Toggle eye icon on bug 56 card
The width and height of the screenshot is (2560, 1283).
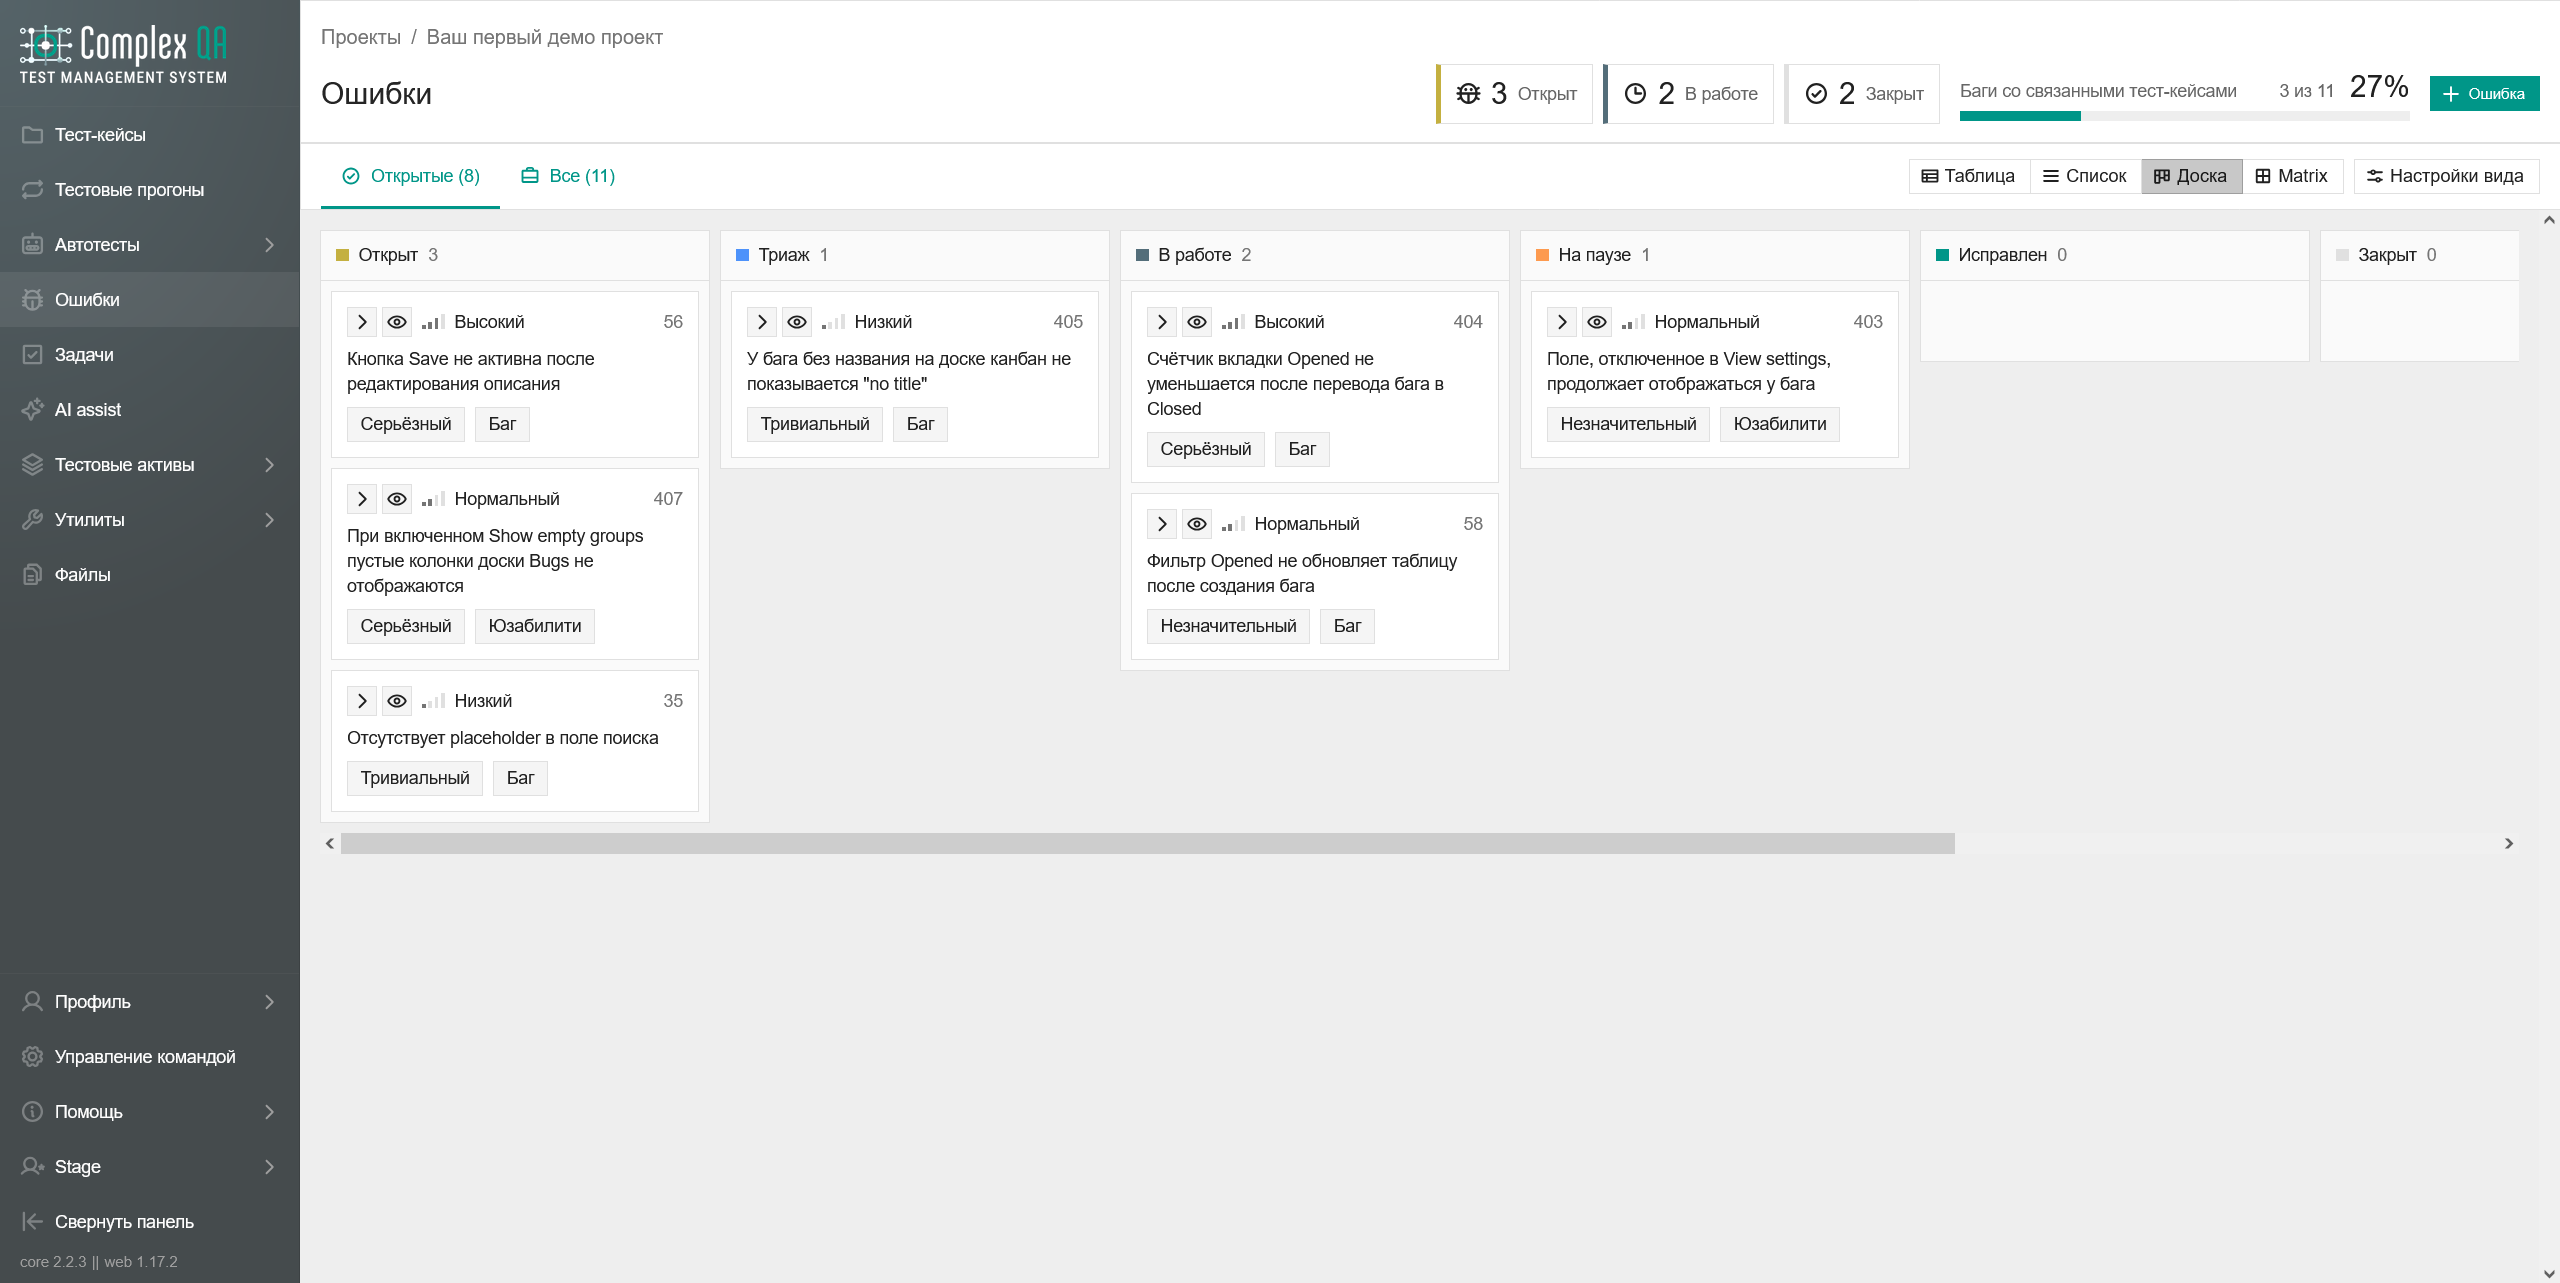pyautogui.click(x=397, y=322)
